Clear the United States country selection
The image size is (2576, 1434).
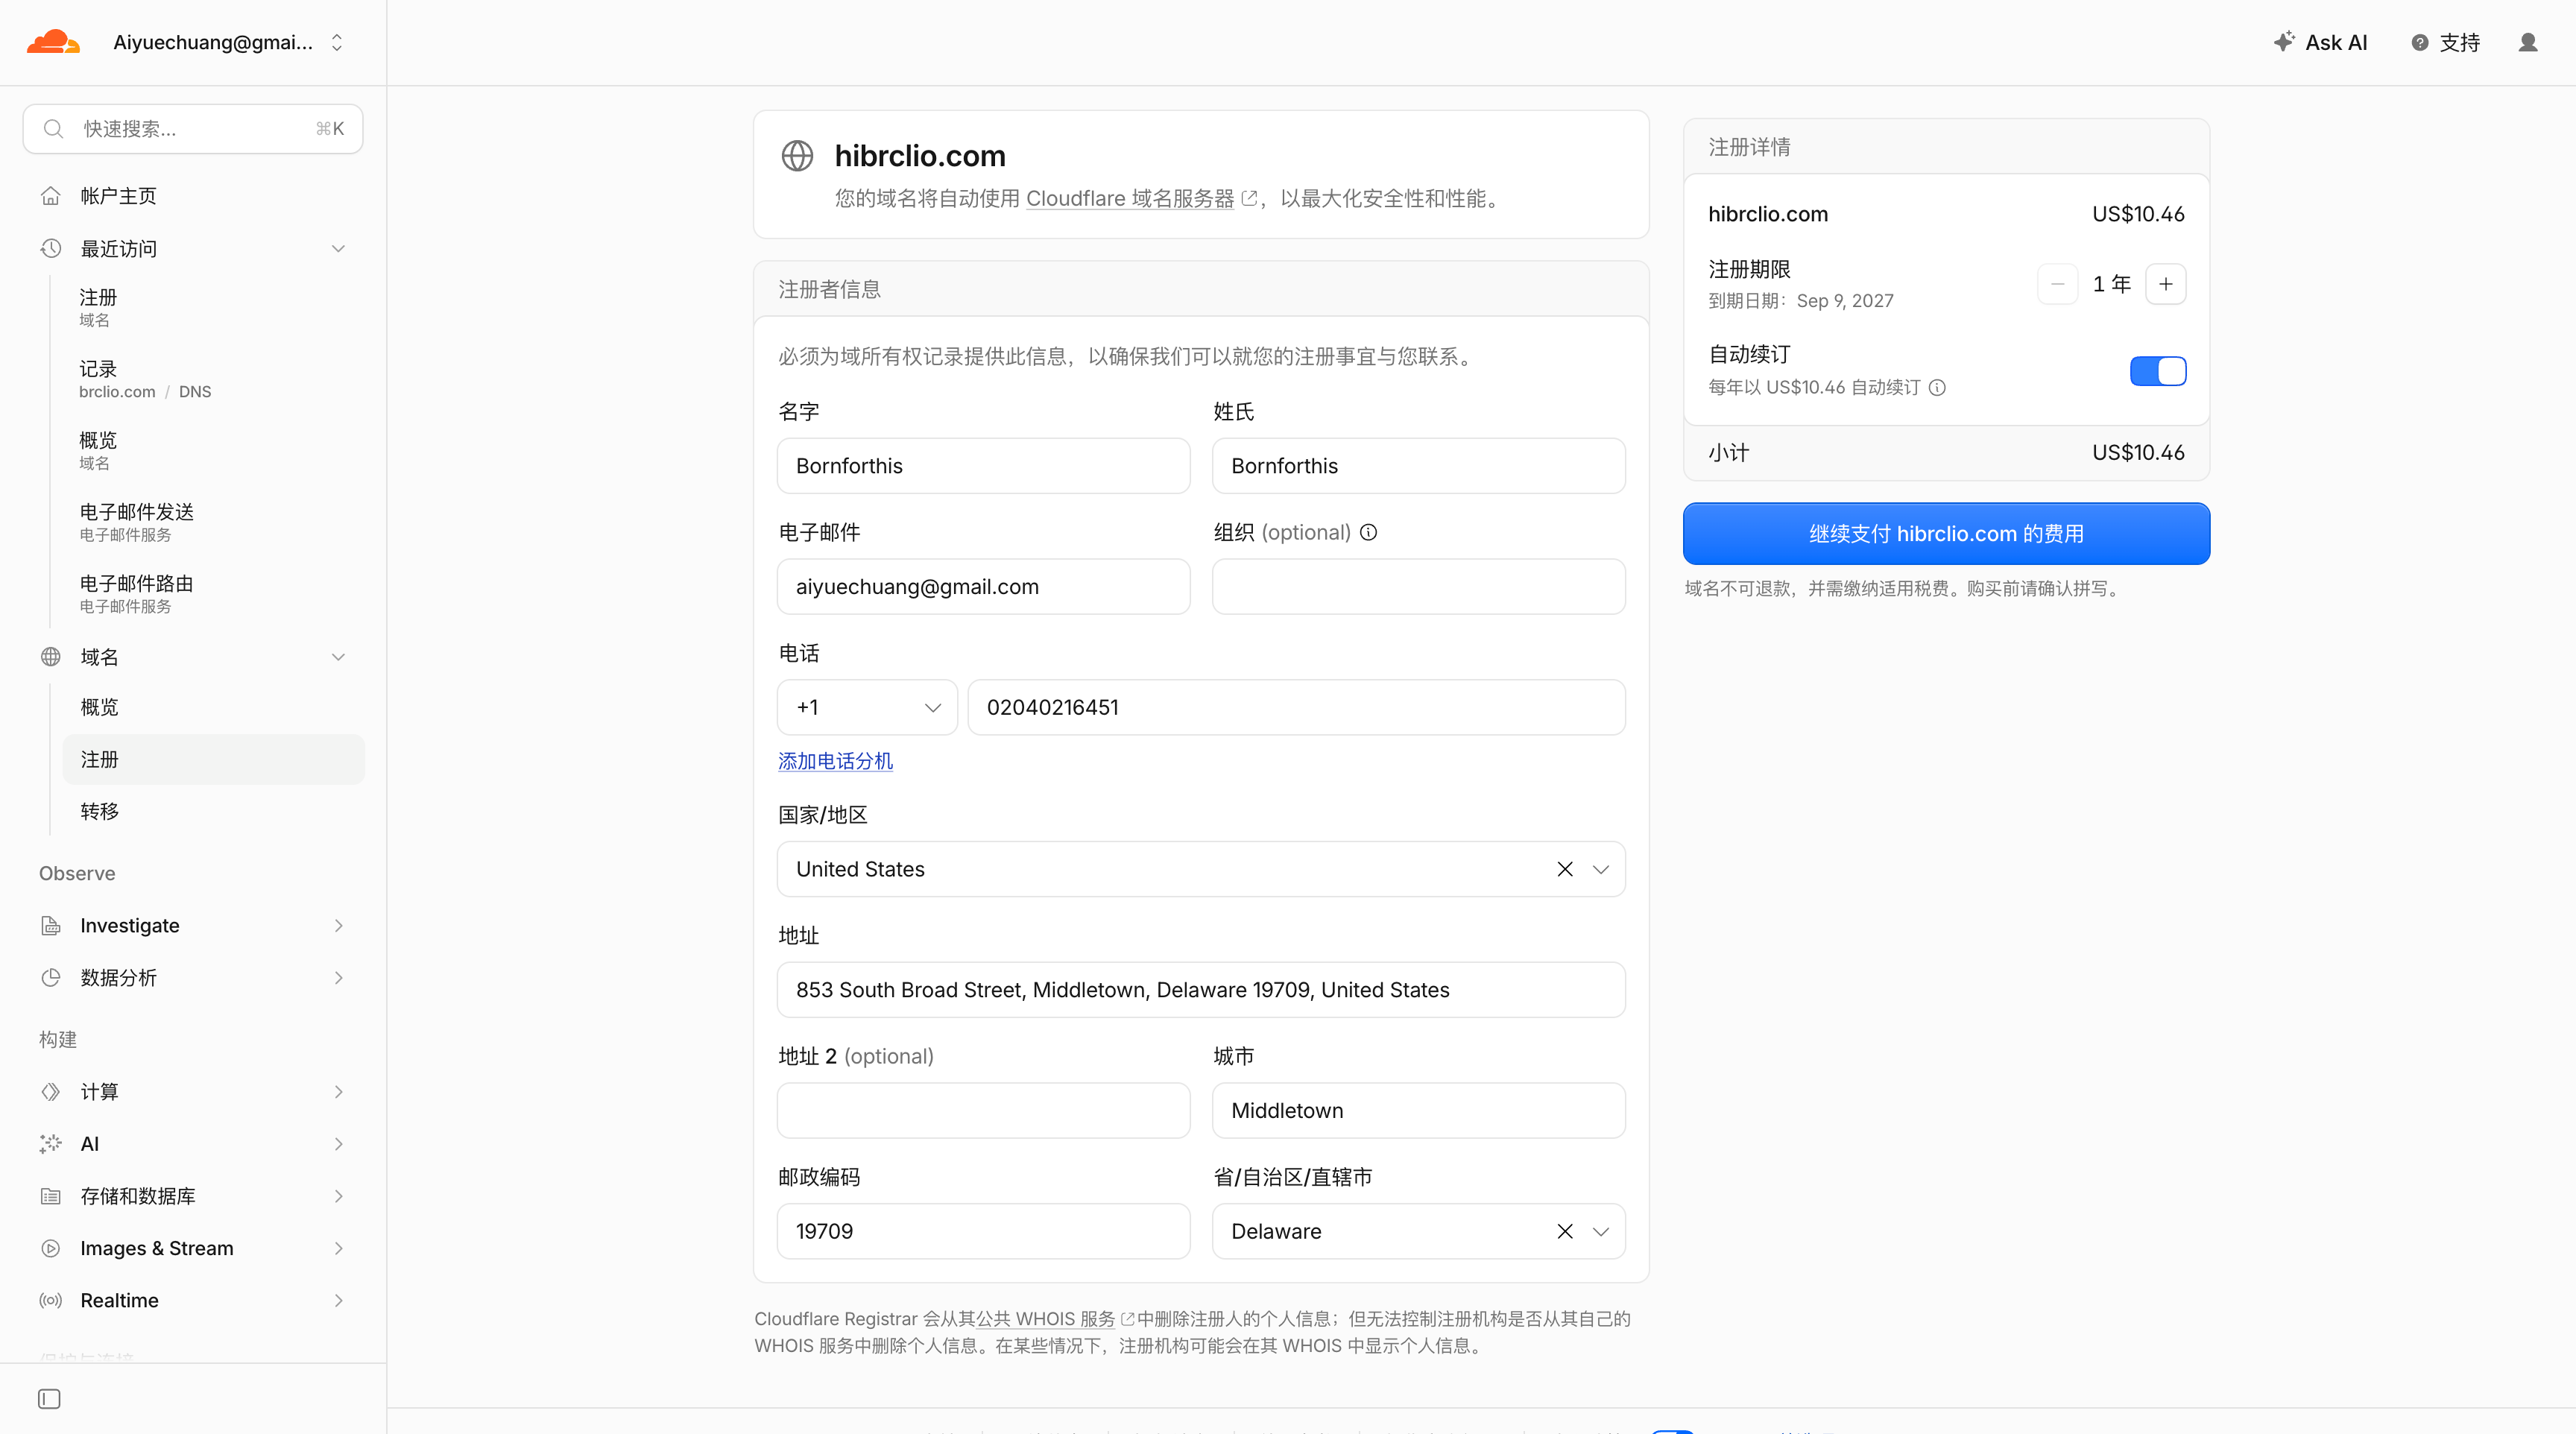[1565, 869]
